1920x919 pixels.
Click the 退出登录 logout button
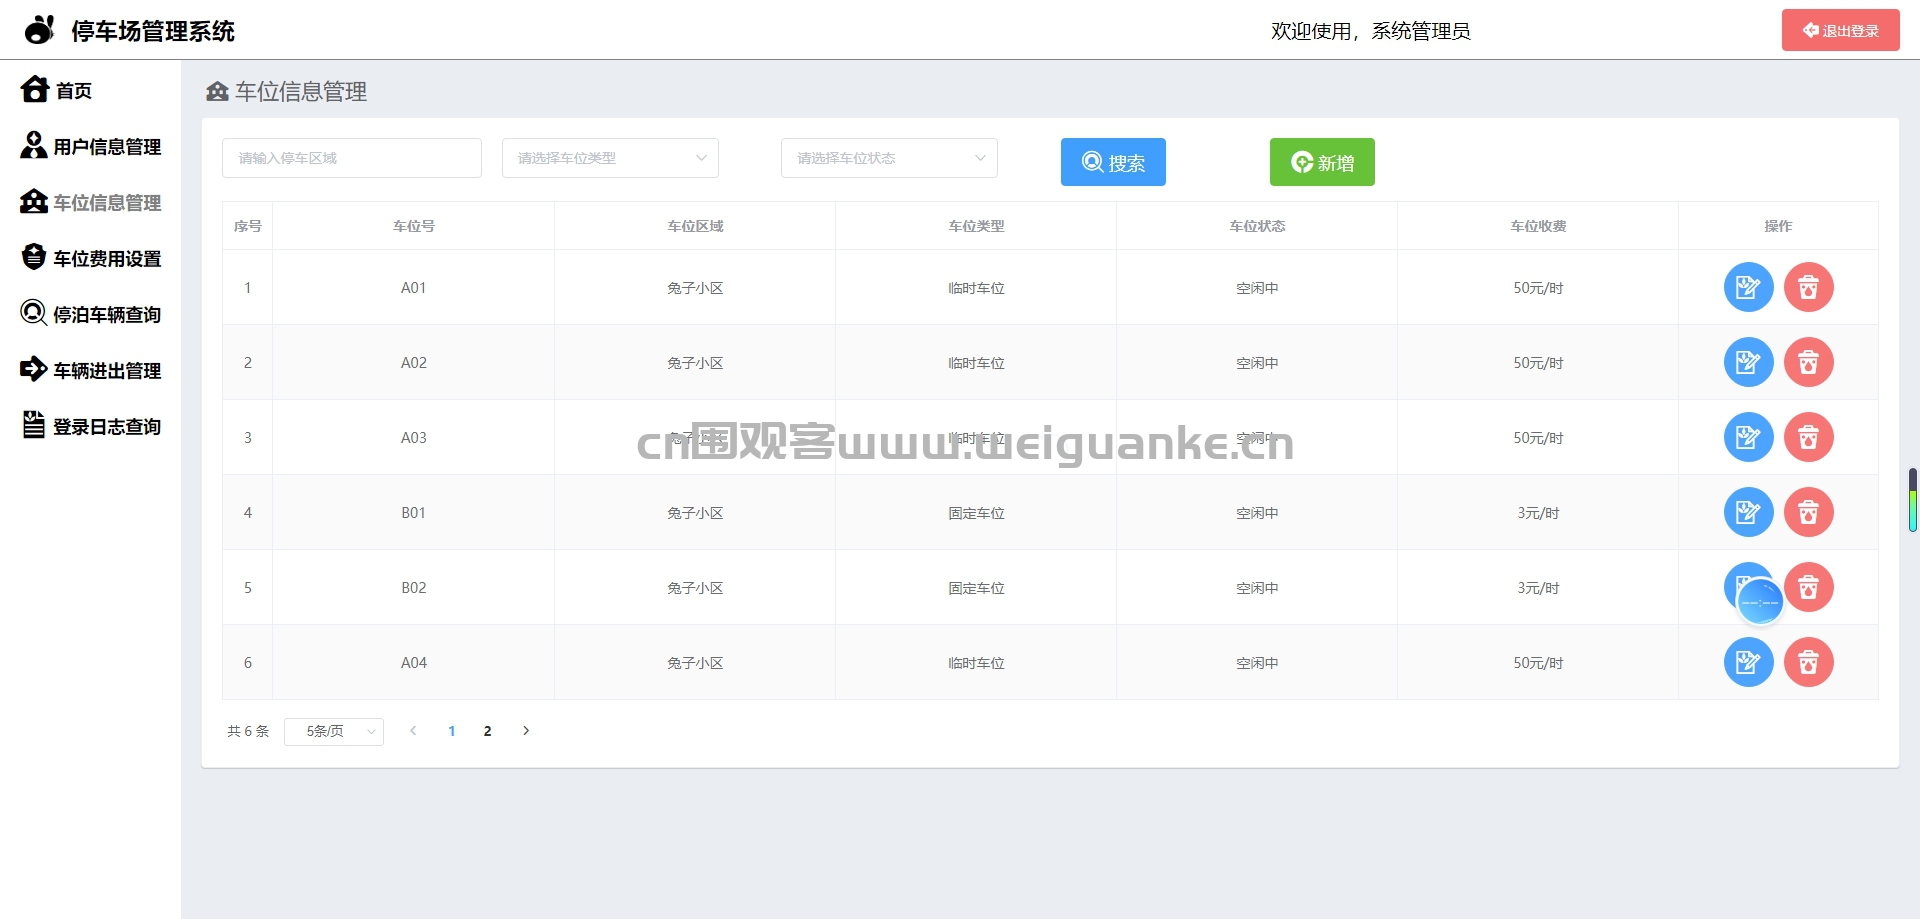[1840, 30]
